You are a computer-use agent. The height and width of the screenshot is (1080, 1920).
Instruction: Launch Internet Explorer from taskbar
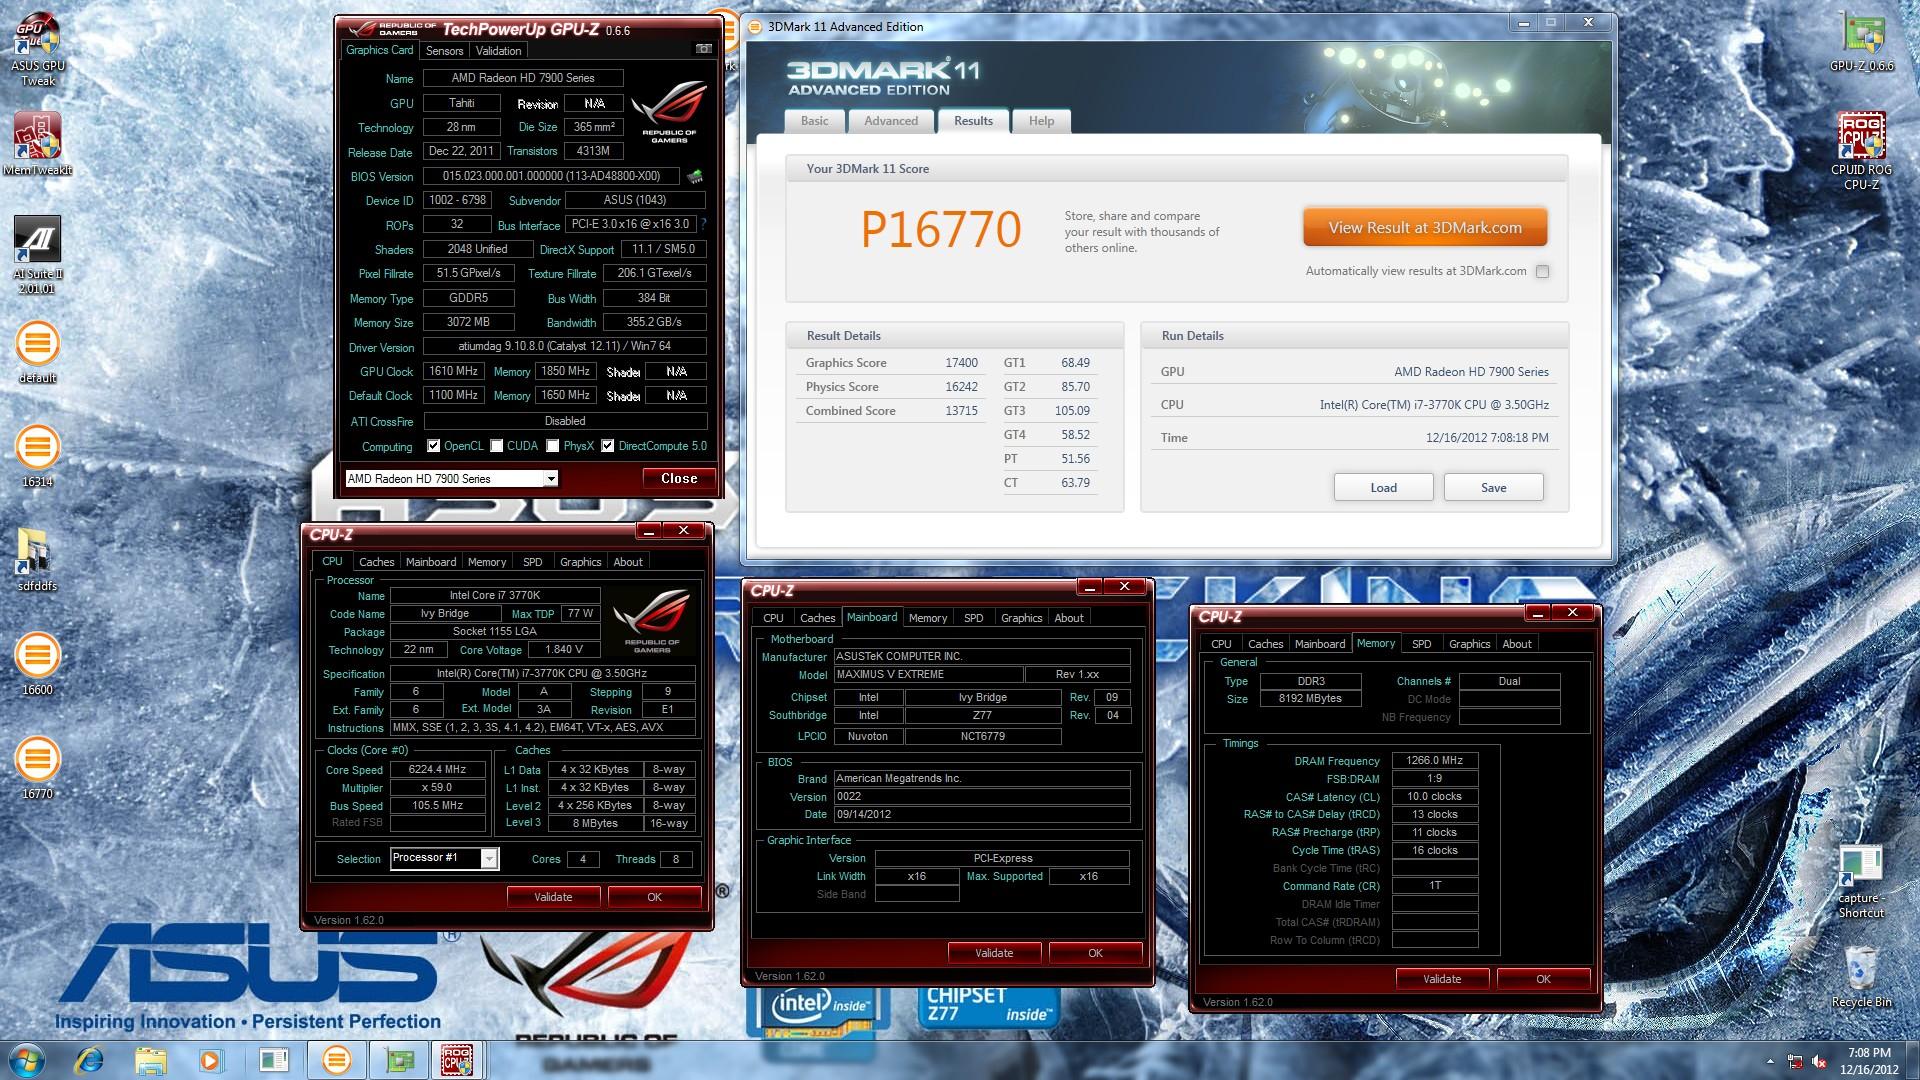tap(90, 1059)
